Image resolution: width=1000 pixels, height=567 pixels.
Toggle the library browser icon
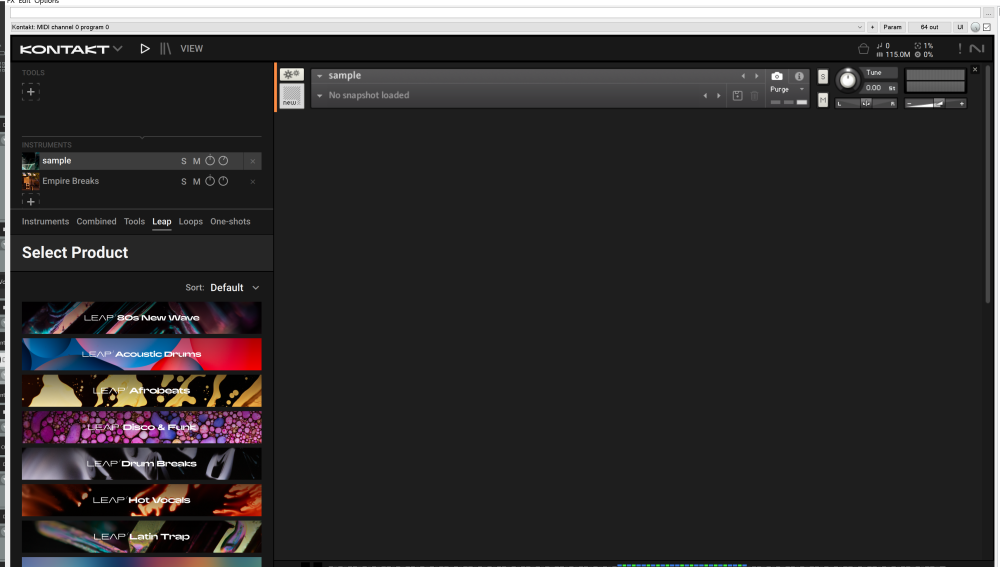(x=165, y=48)
